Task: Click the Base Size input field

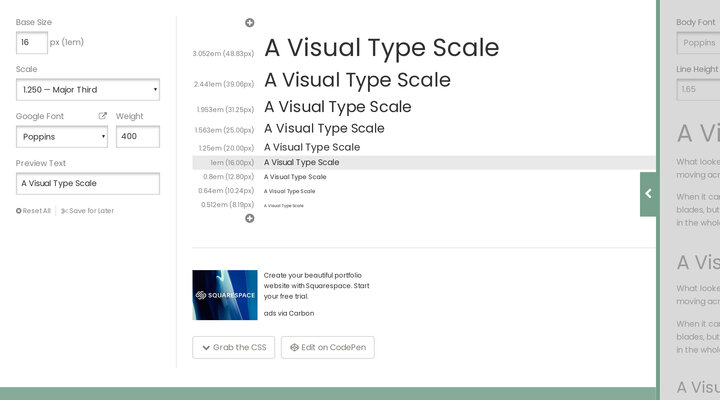Action: tap(31, 43)
